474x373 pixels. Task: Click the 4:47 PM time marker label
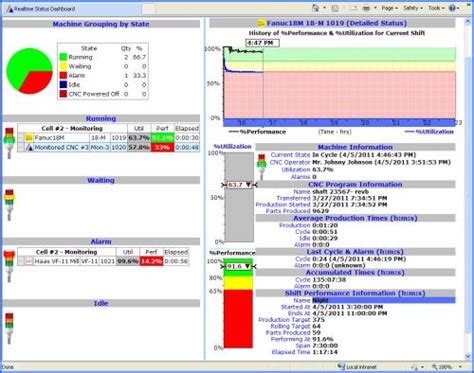(262, 43)
